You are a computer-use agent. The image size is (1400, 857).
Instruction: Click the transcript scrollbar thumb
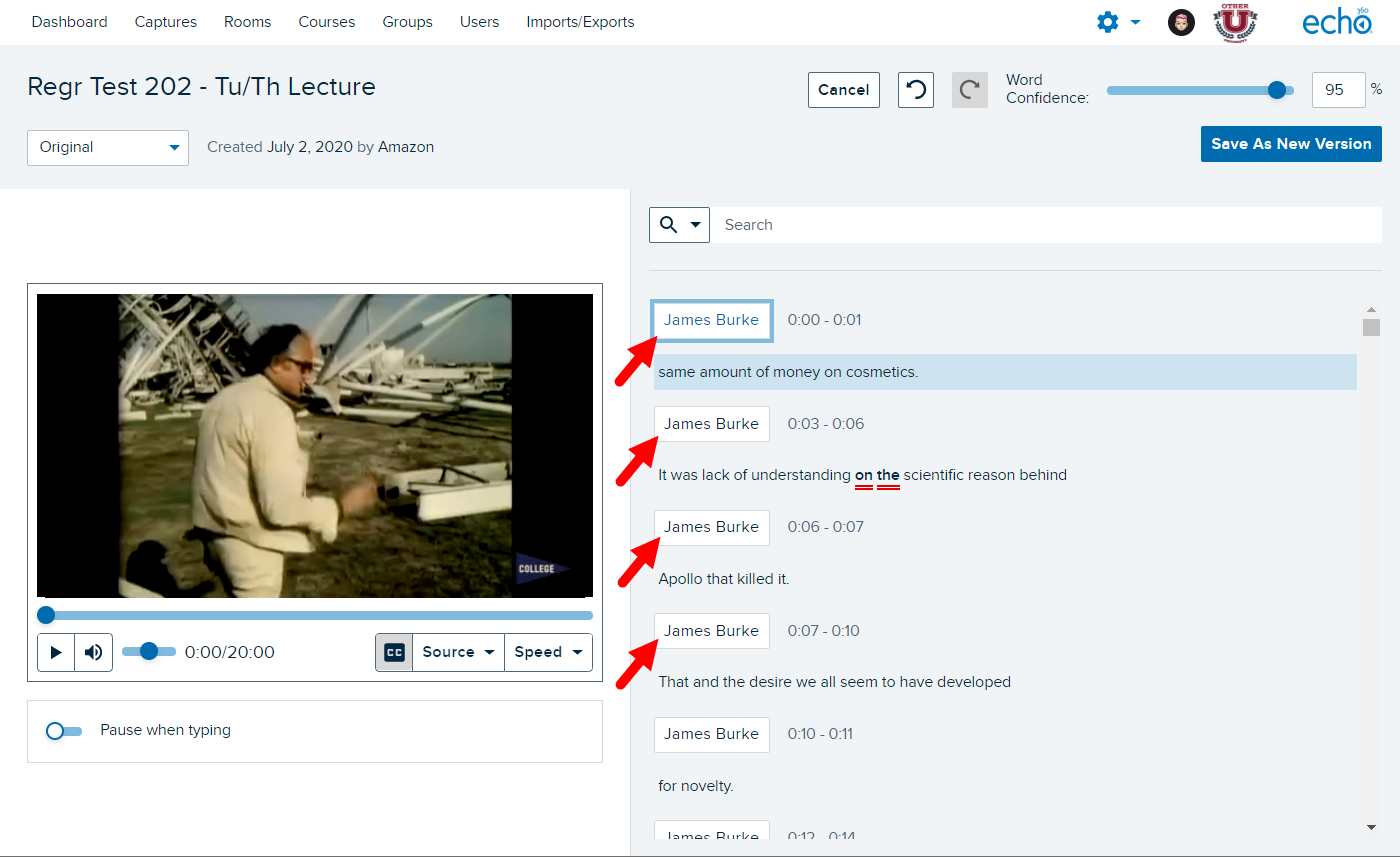point(1371,328)
